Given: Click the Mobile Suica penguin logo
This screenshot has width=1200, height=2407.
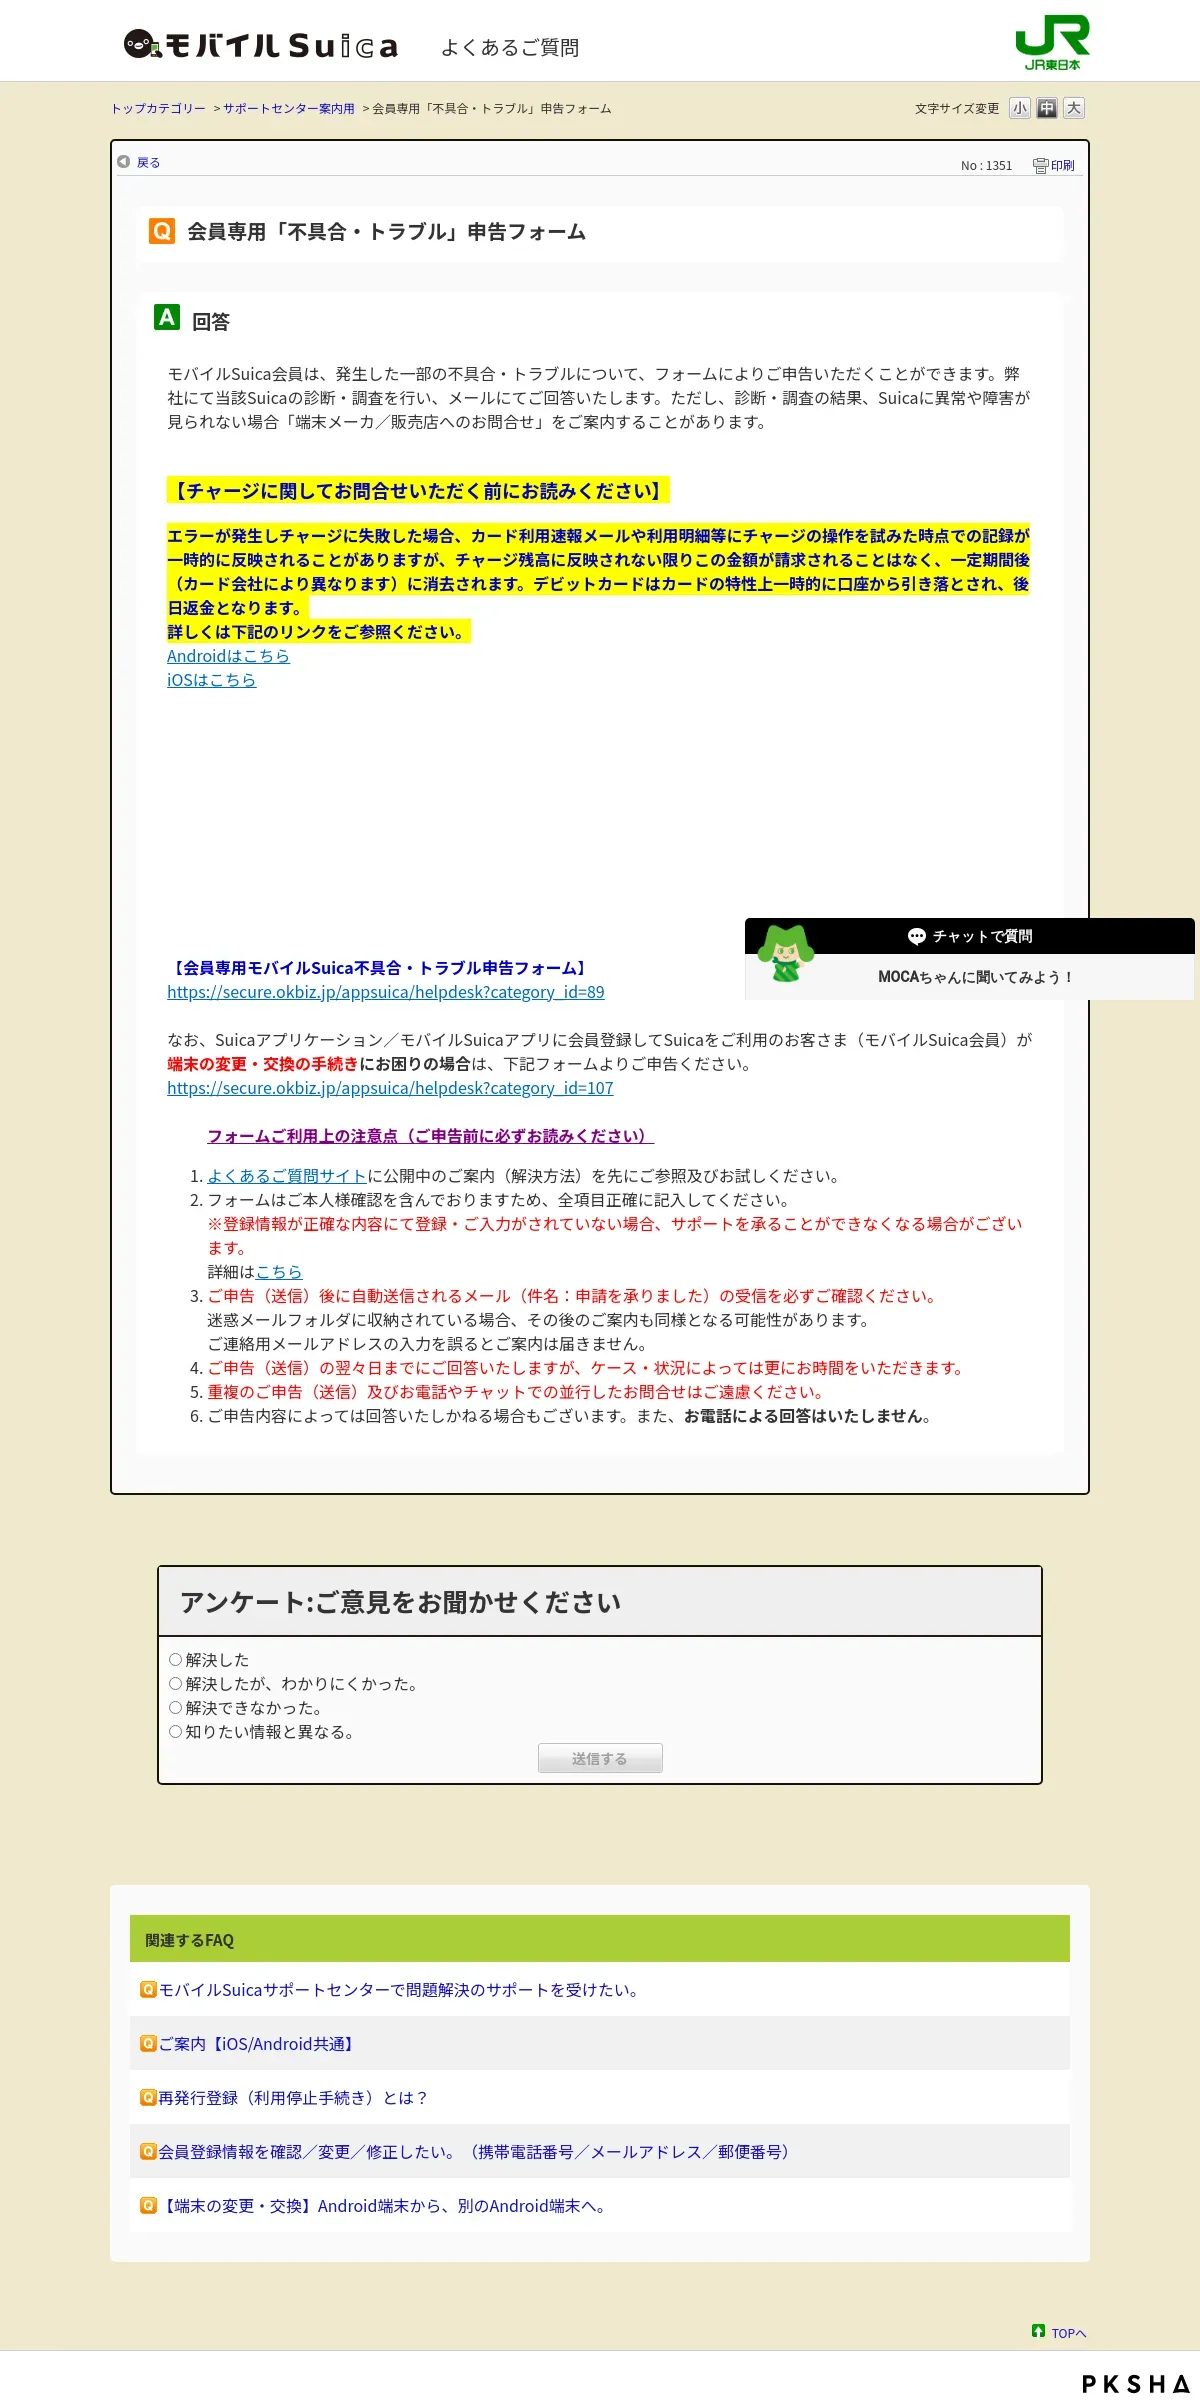Looking at the screenshot, I should (261, 45).
